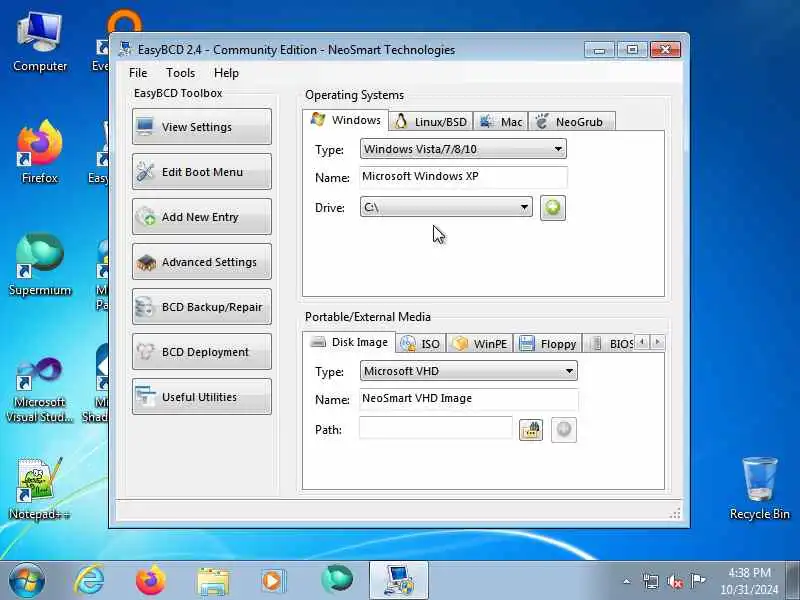The height and width of the screenshot is (600, 800).
Task: Switch to the Linux/BSD tab
Action: (x=431, y=121)
